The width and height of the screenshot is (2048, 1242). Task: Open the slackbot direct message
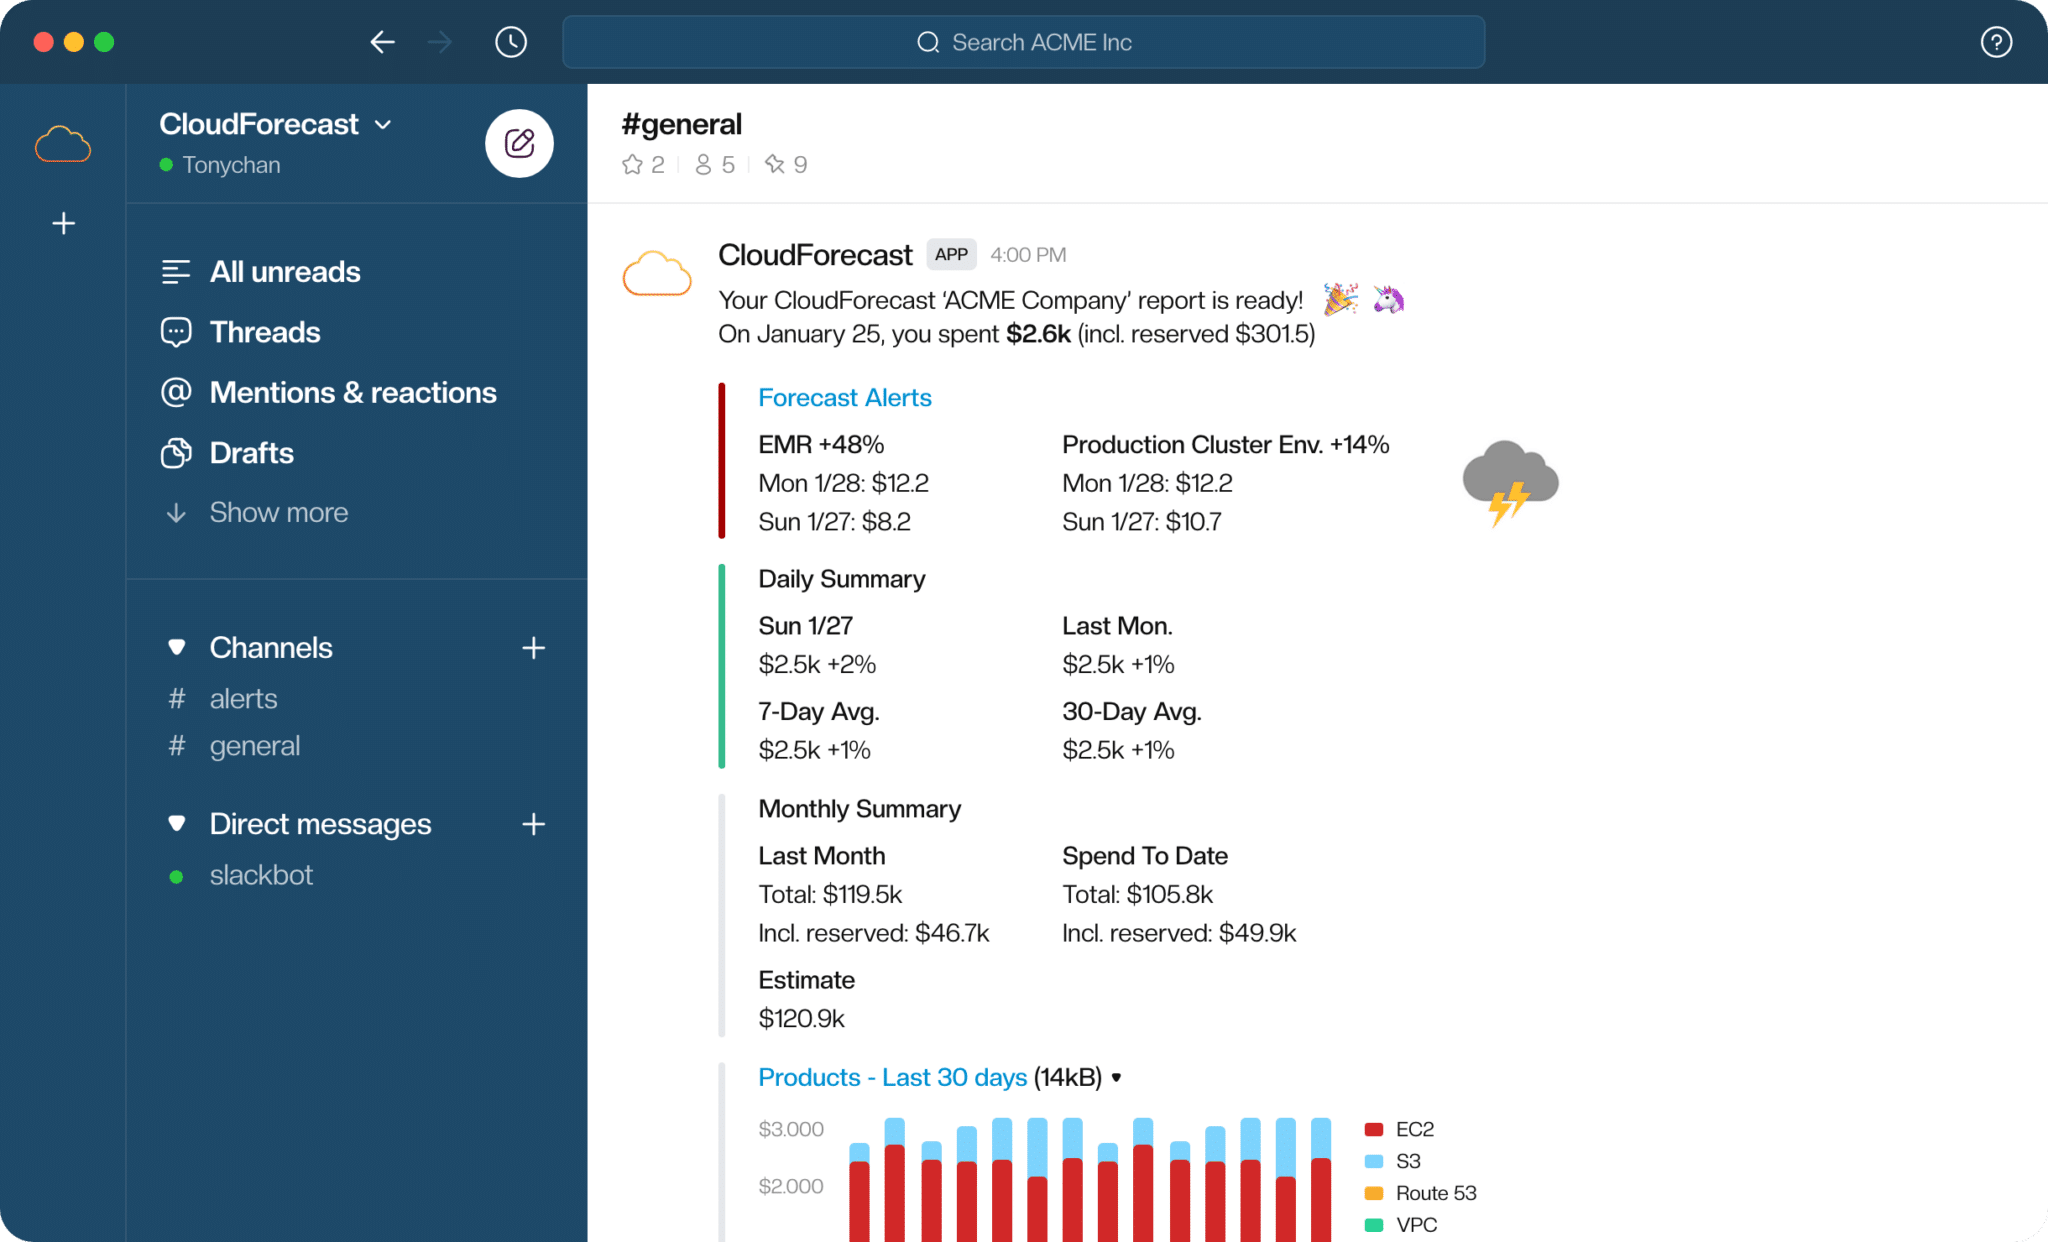[261, 874]
